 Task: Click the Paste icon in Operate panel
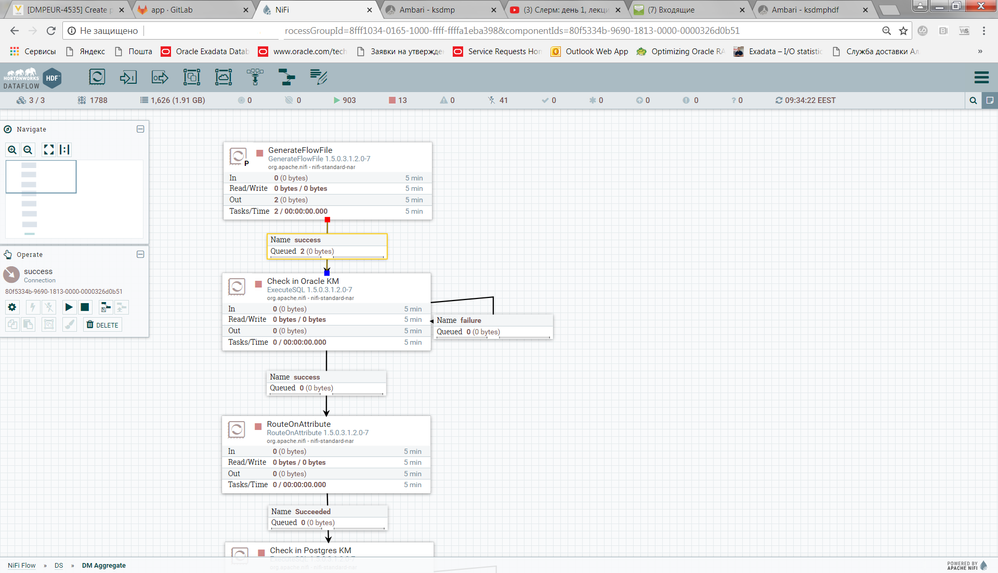pos(28,325)
